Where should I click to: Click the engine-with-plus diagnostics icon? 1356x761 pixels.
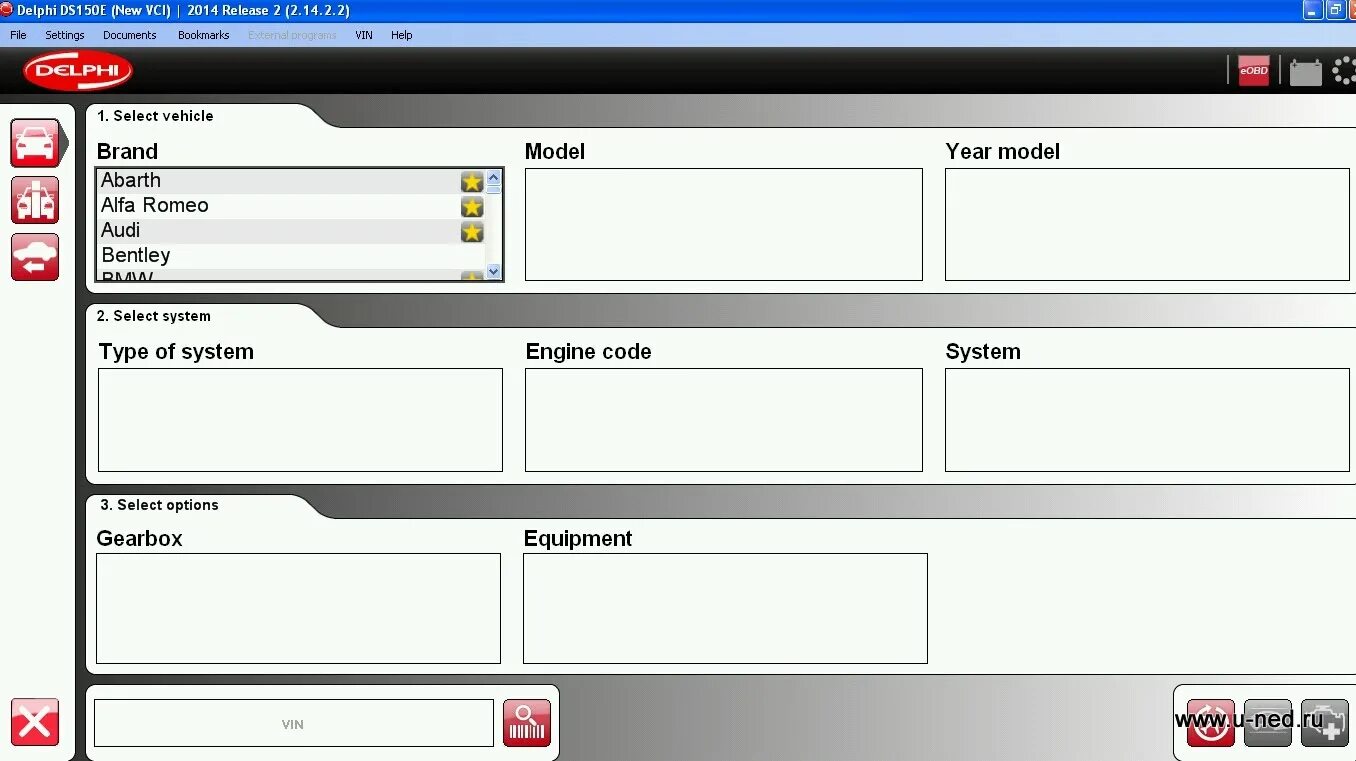coord(1324,723)
